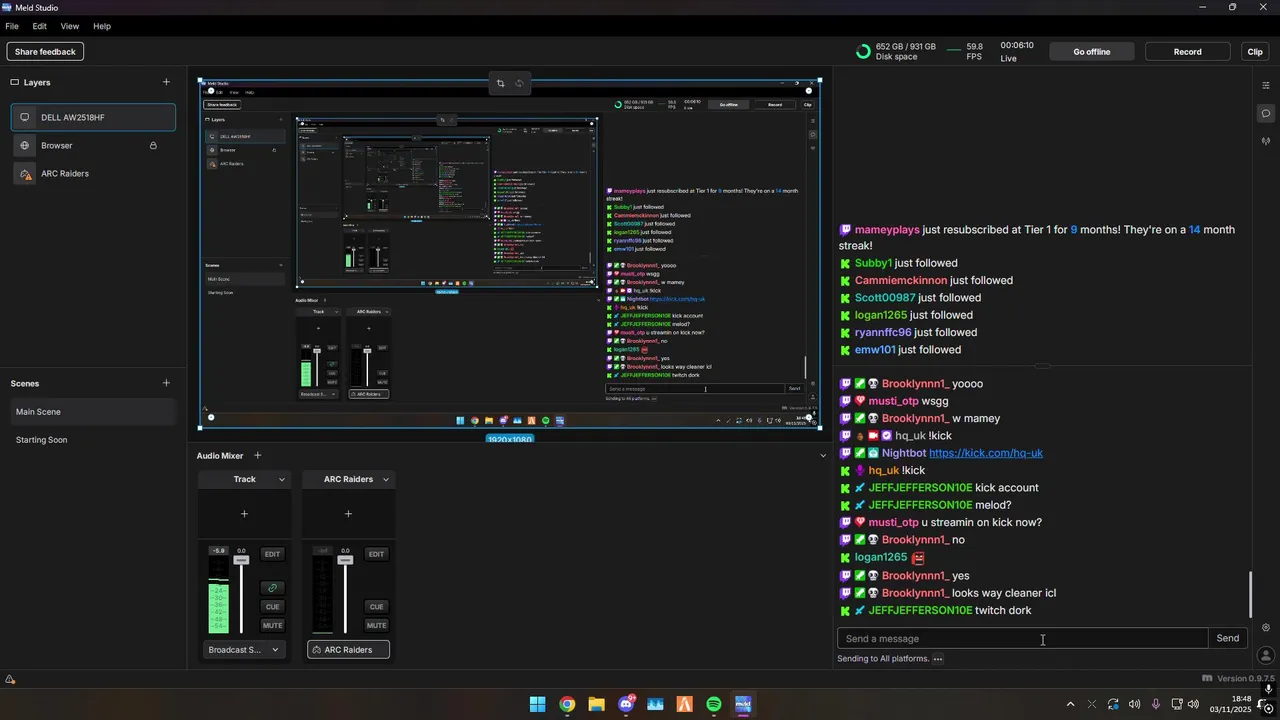This screenshot has width=1280, height=720.
Task: Toggle the link icon on Track channel
Action: point(272,588)
